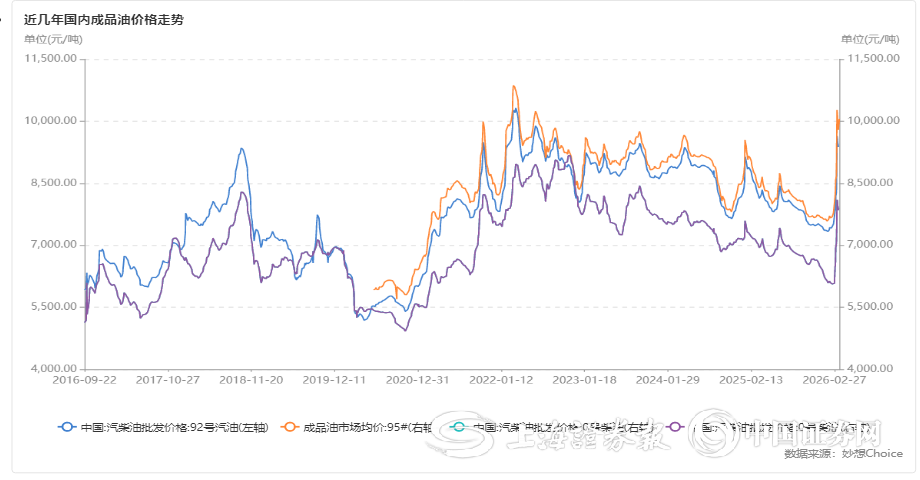Click the right 单位(元/吨) axis unit label
Screen dimensions: 920x480
coord(869,39)
